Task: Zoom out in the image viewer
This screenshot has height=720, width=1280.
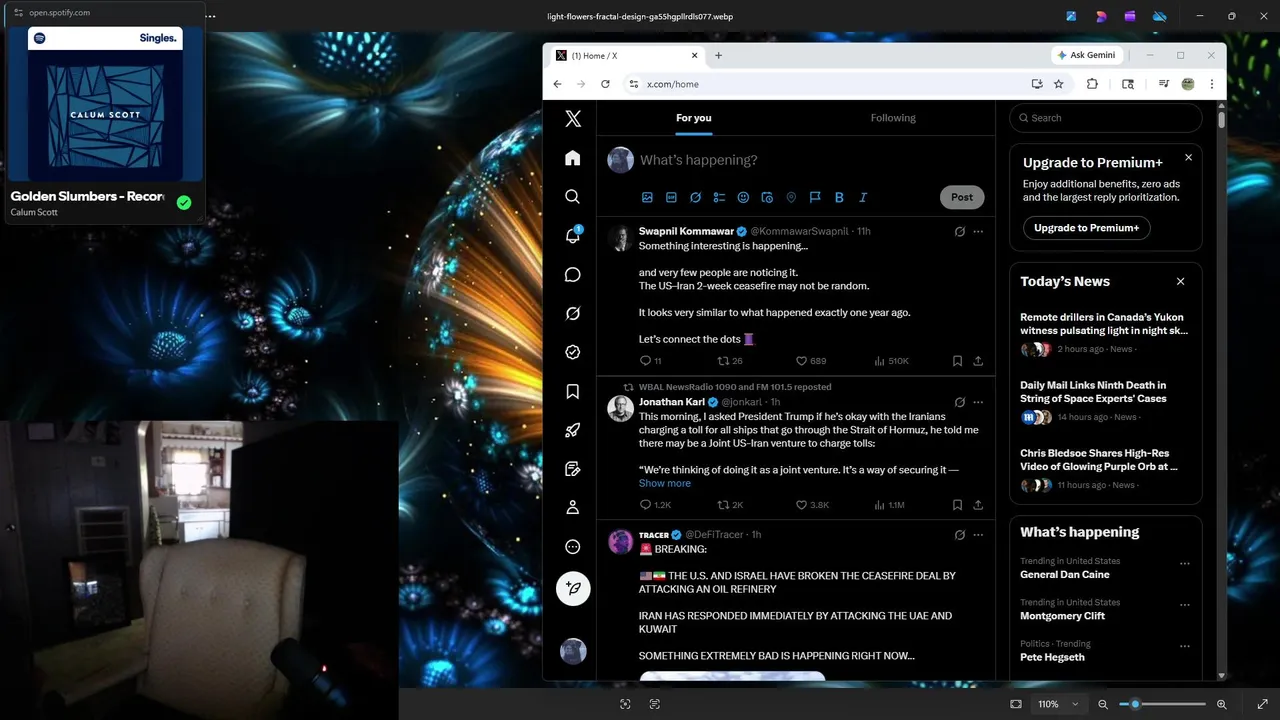Action: (1103, 704)
